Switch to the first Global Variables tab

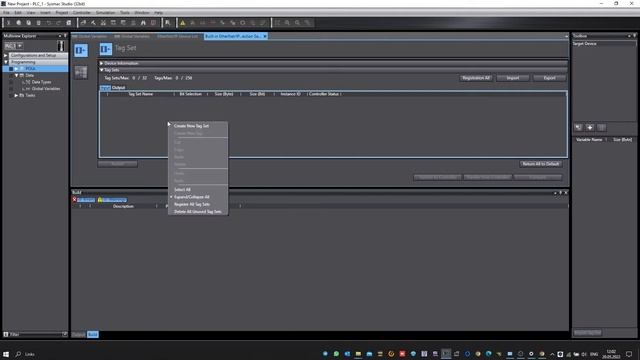coord(90,36)
